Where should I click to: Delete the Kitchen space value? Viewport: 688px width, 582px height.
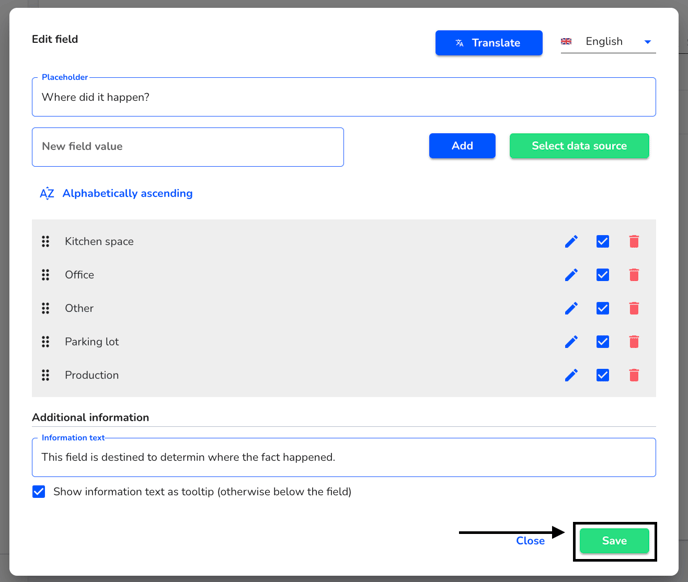pos(634,241)
